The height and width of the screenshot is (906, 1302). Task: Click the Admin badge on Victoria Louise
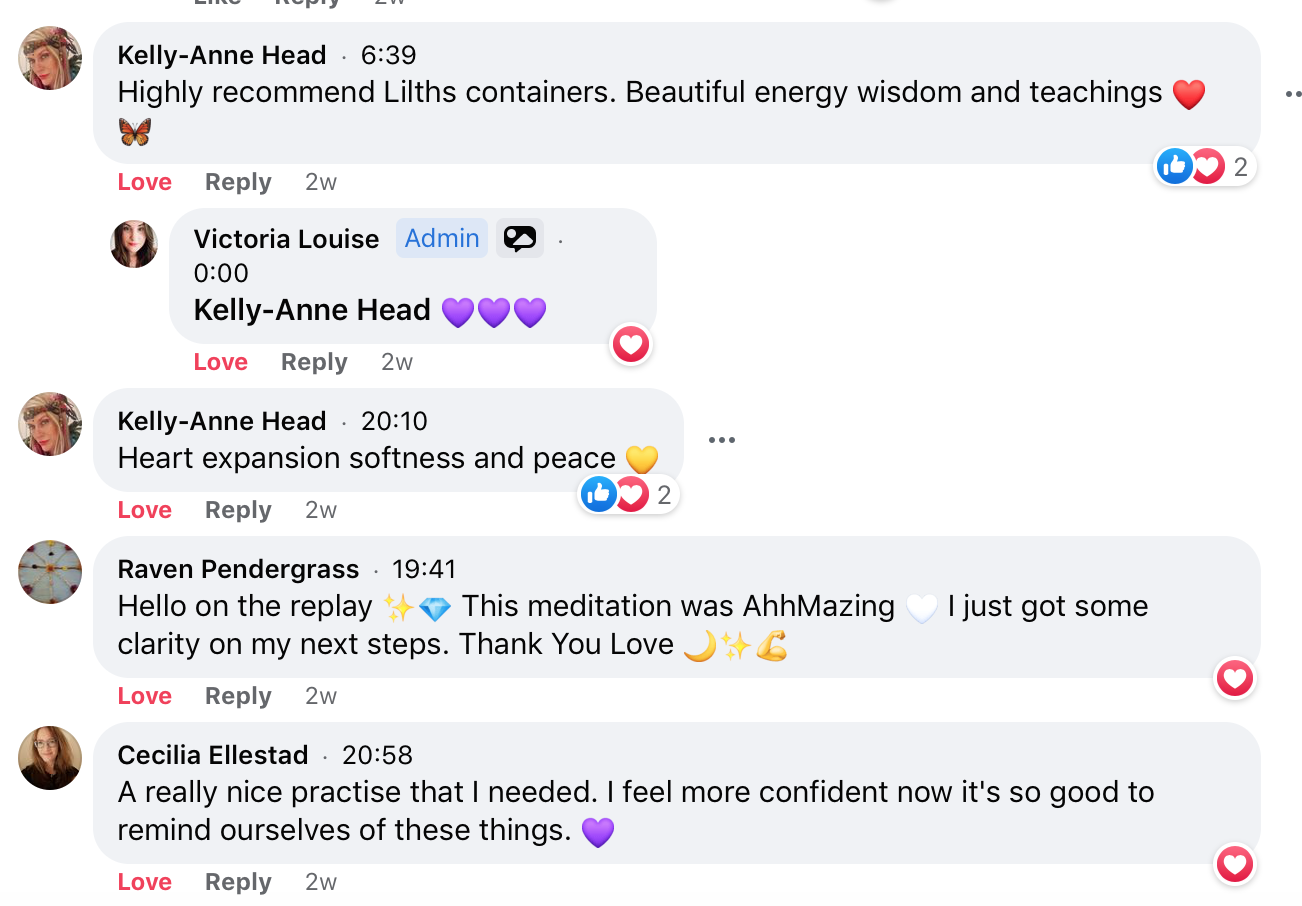[442, 239]
